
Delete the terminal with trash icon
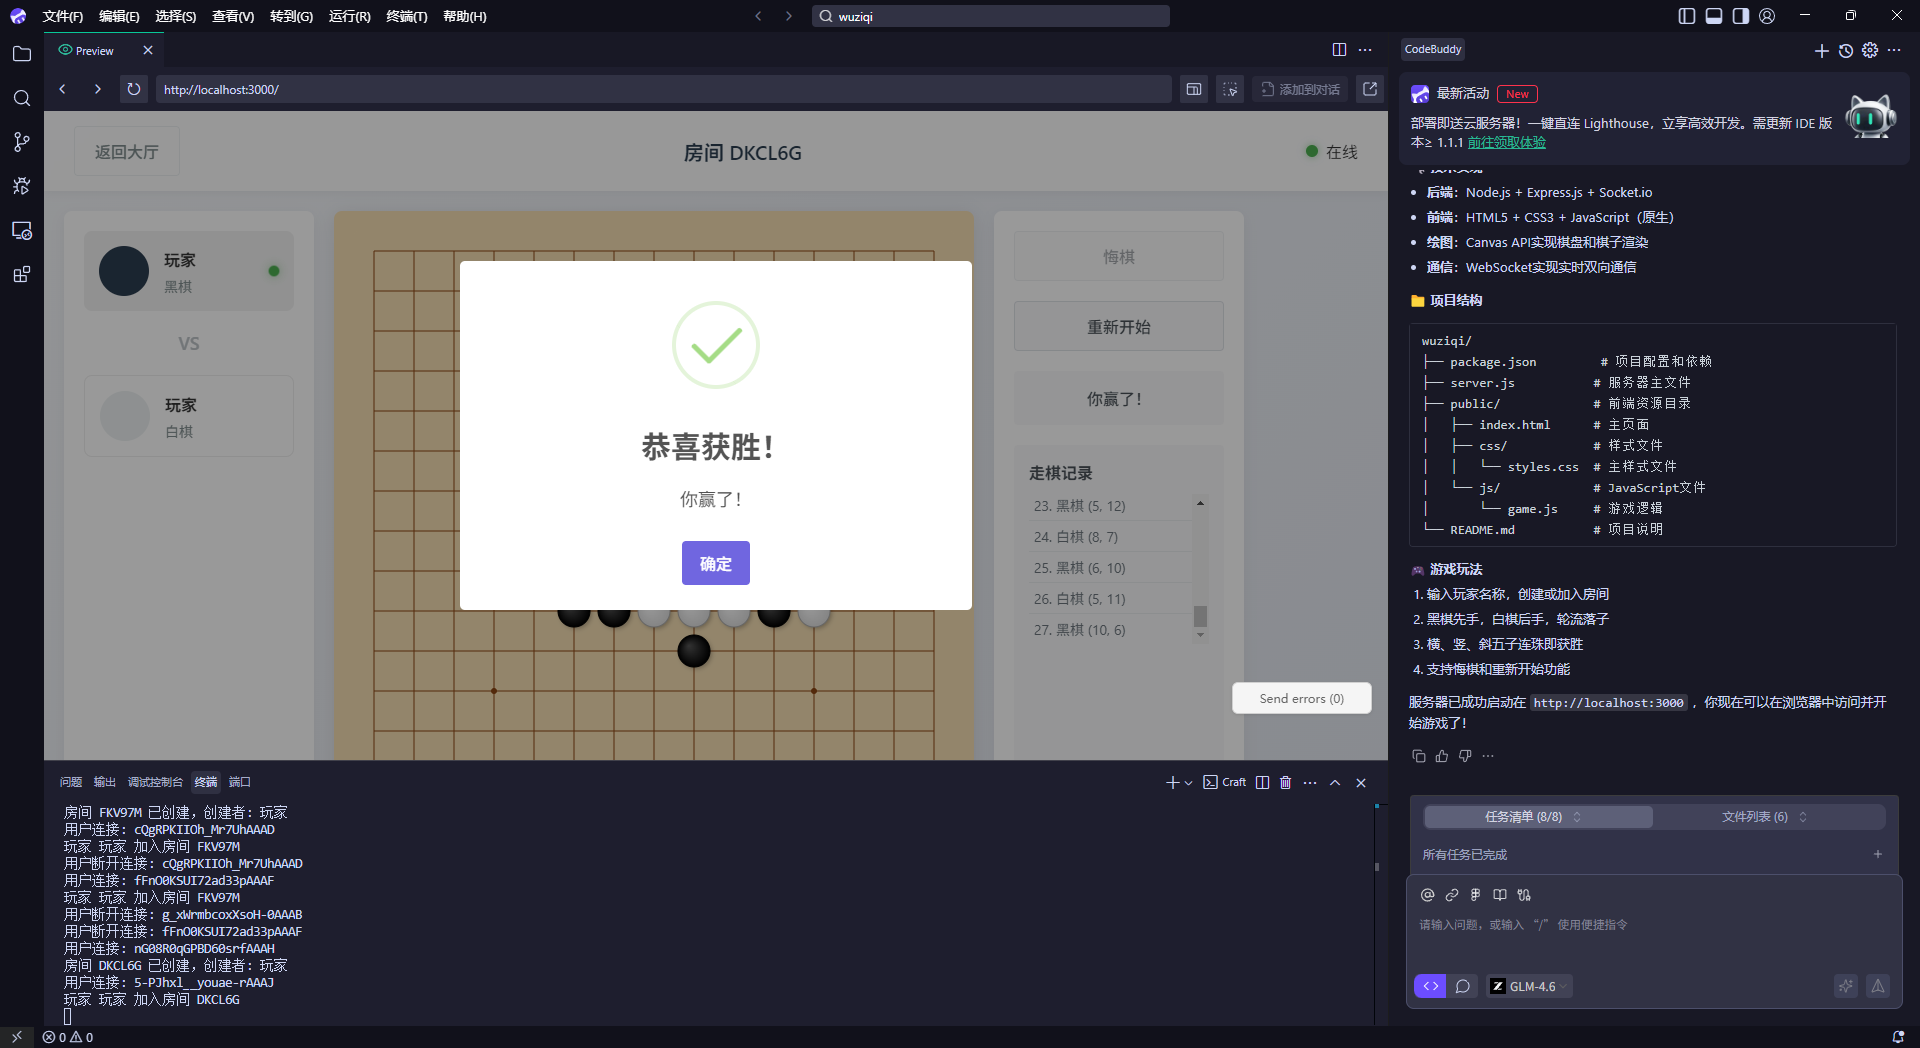pyautogui.click(x=1286, y=782)
